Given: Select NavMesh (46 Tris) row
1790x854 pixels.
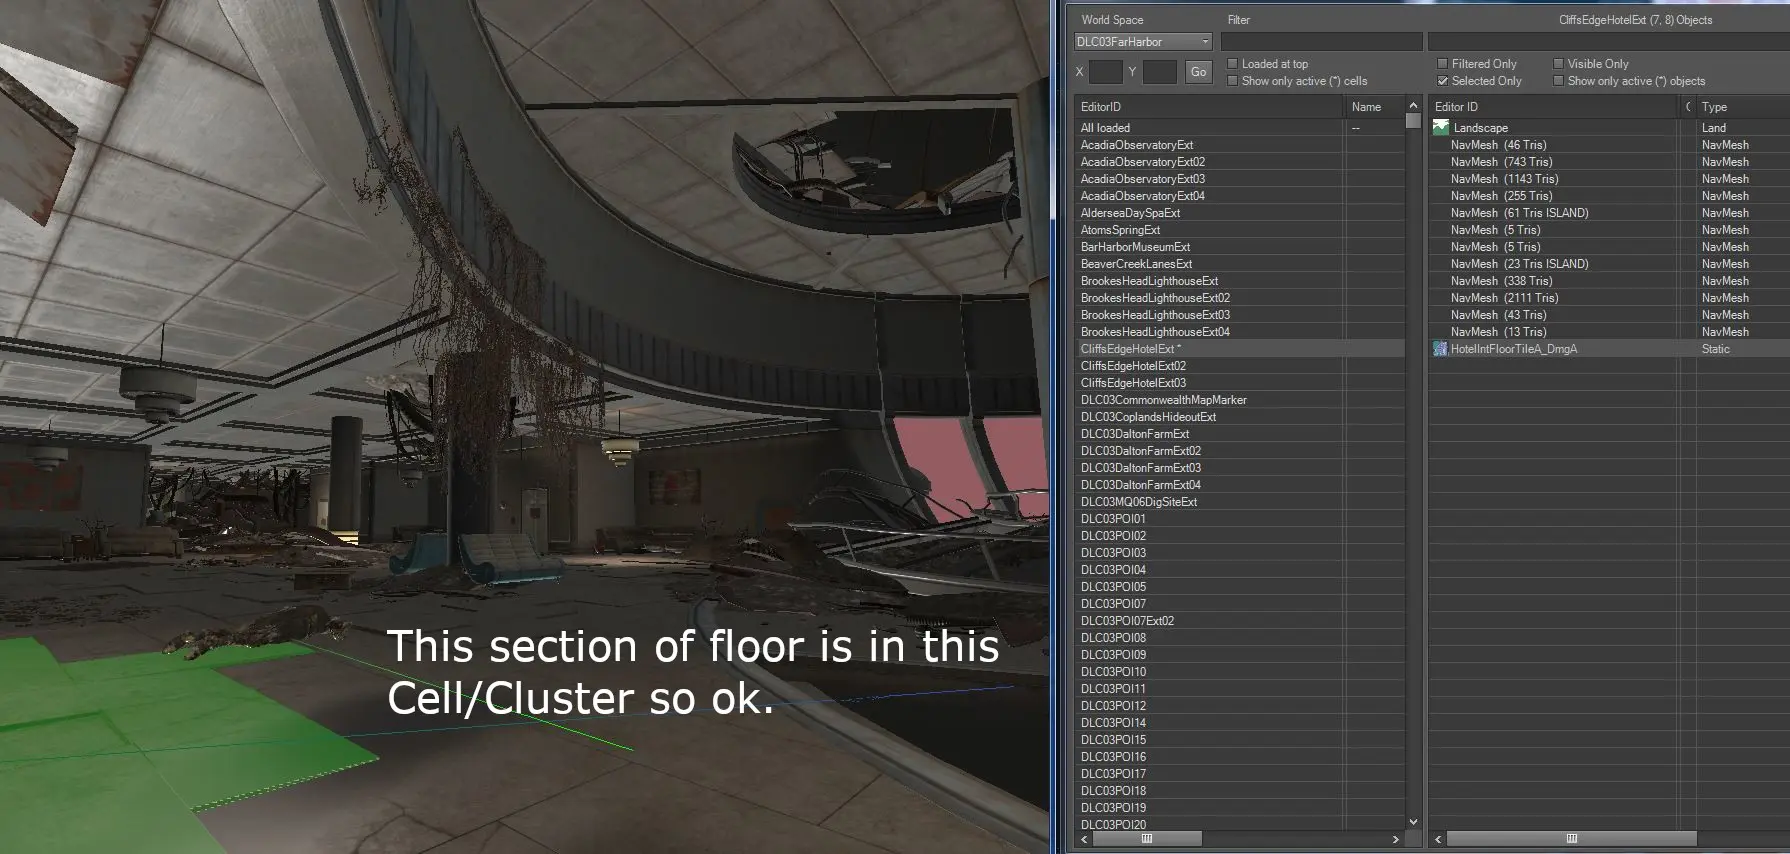Looking at the screenshot, I should 1609,145.
